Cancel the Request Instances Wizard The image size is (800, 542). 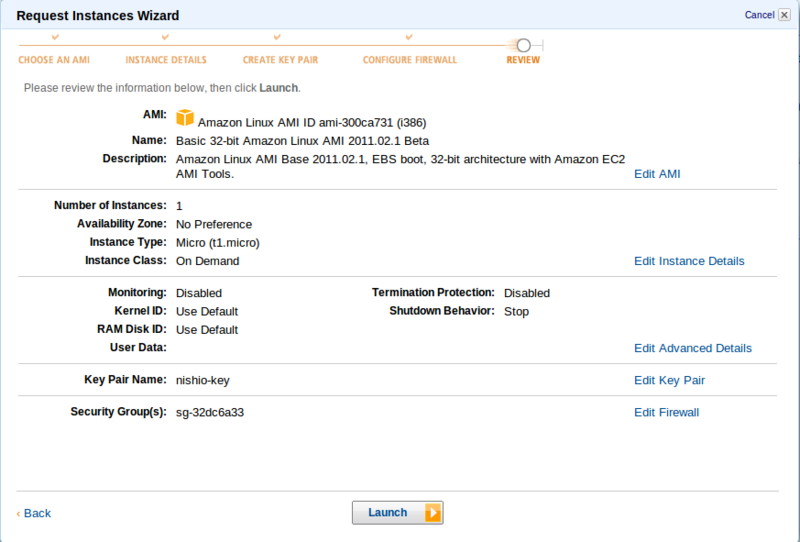pyautogui.click(x=759, y=15)
